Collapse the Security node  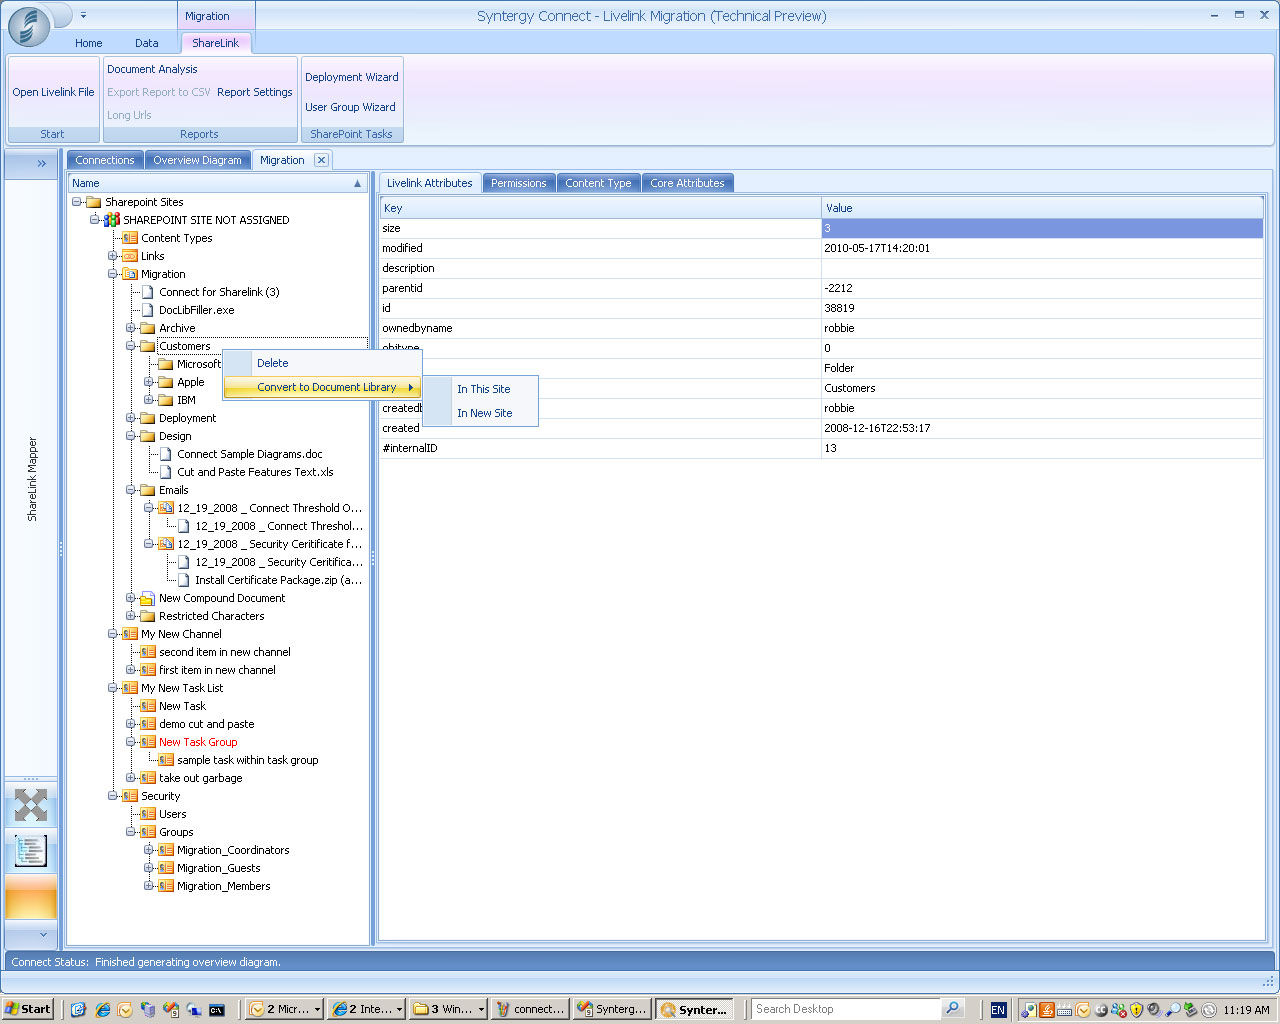pyautogui.click(x=113, y=796)
